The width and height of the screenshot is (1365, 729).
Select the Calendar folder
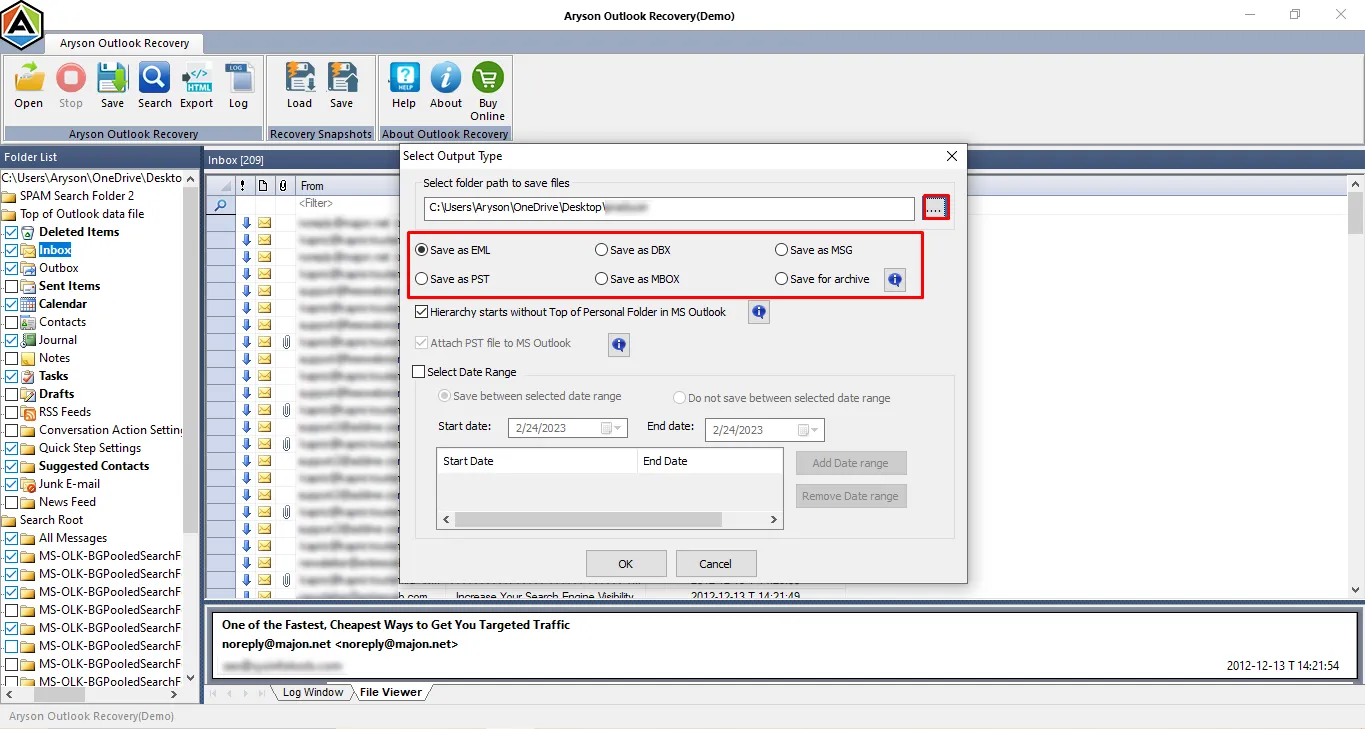(63, 304)
